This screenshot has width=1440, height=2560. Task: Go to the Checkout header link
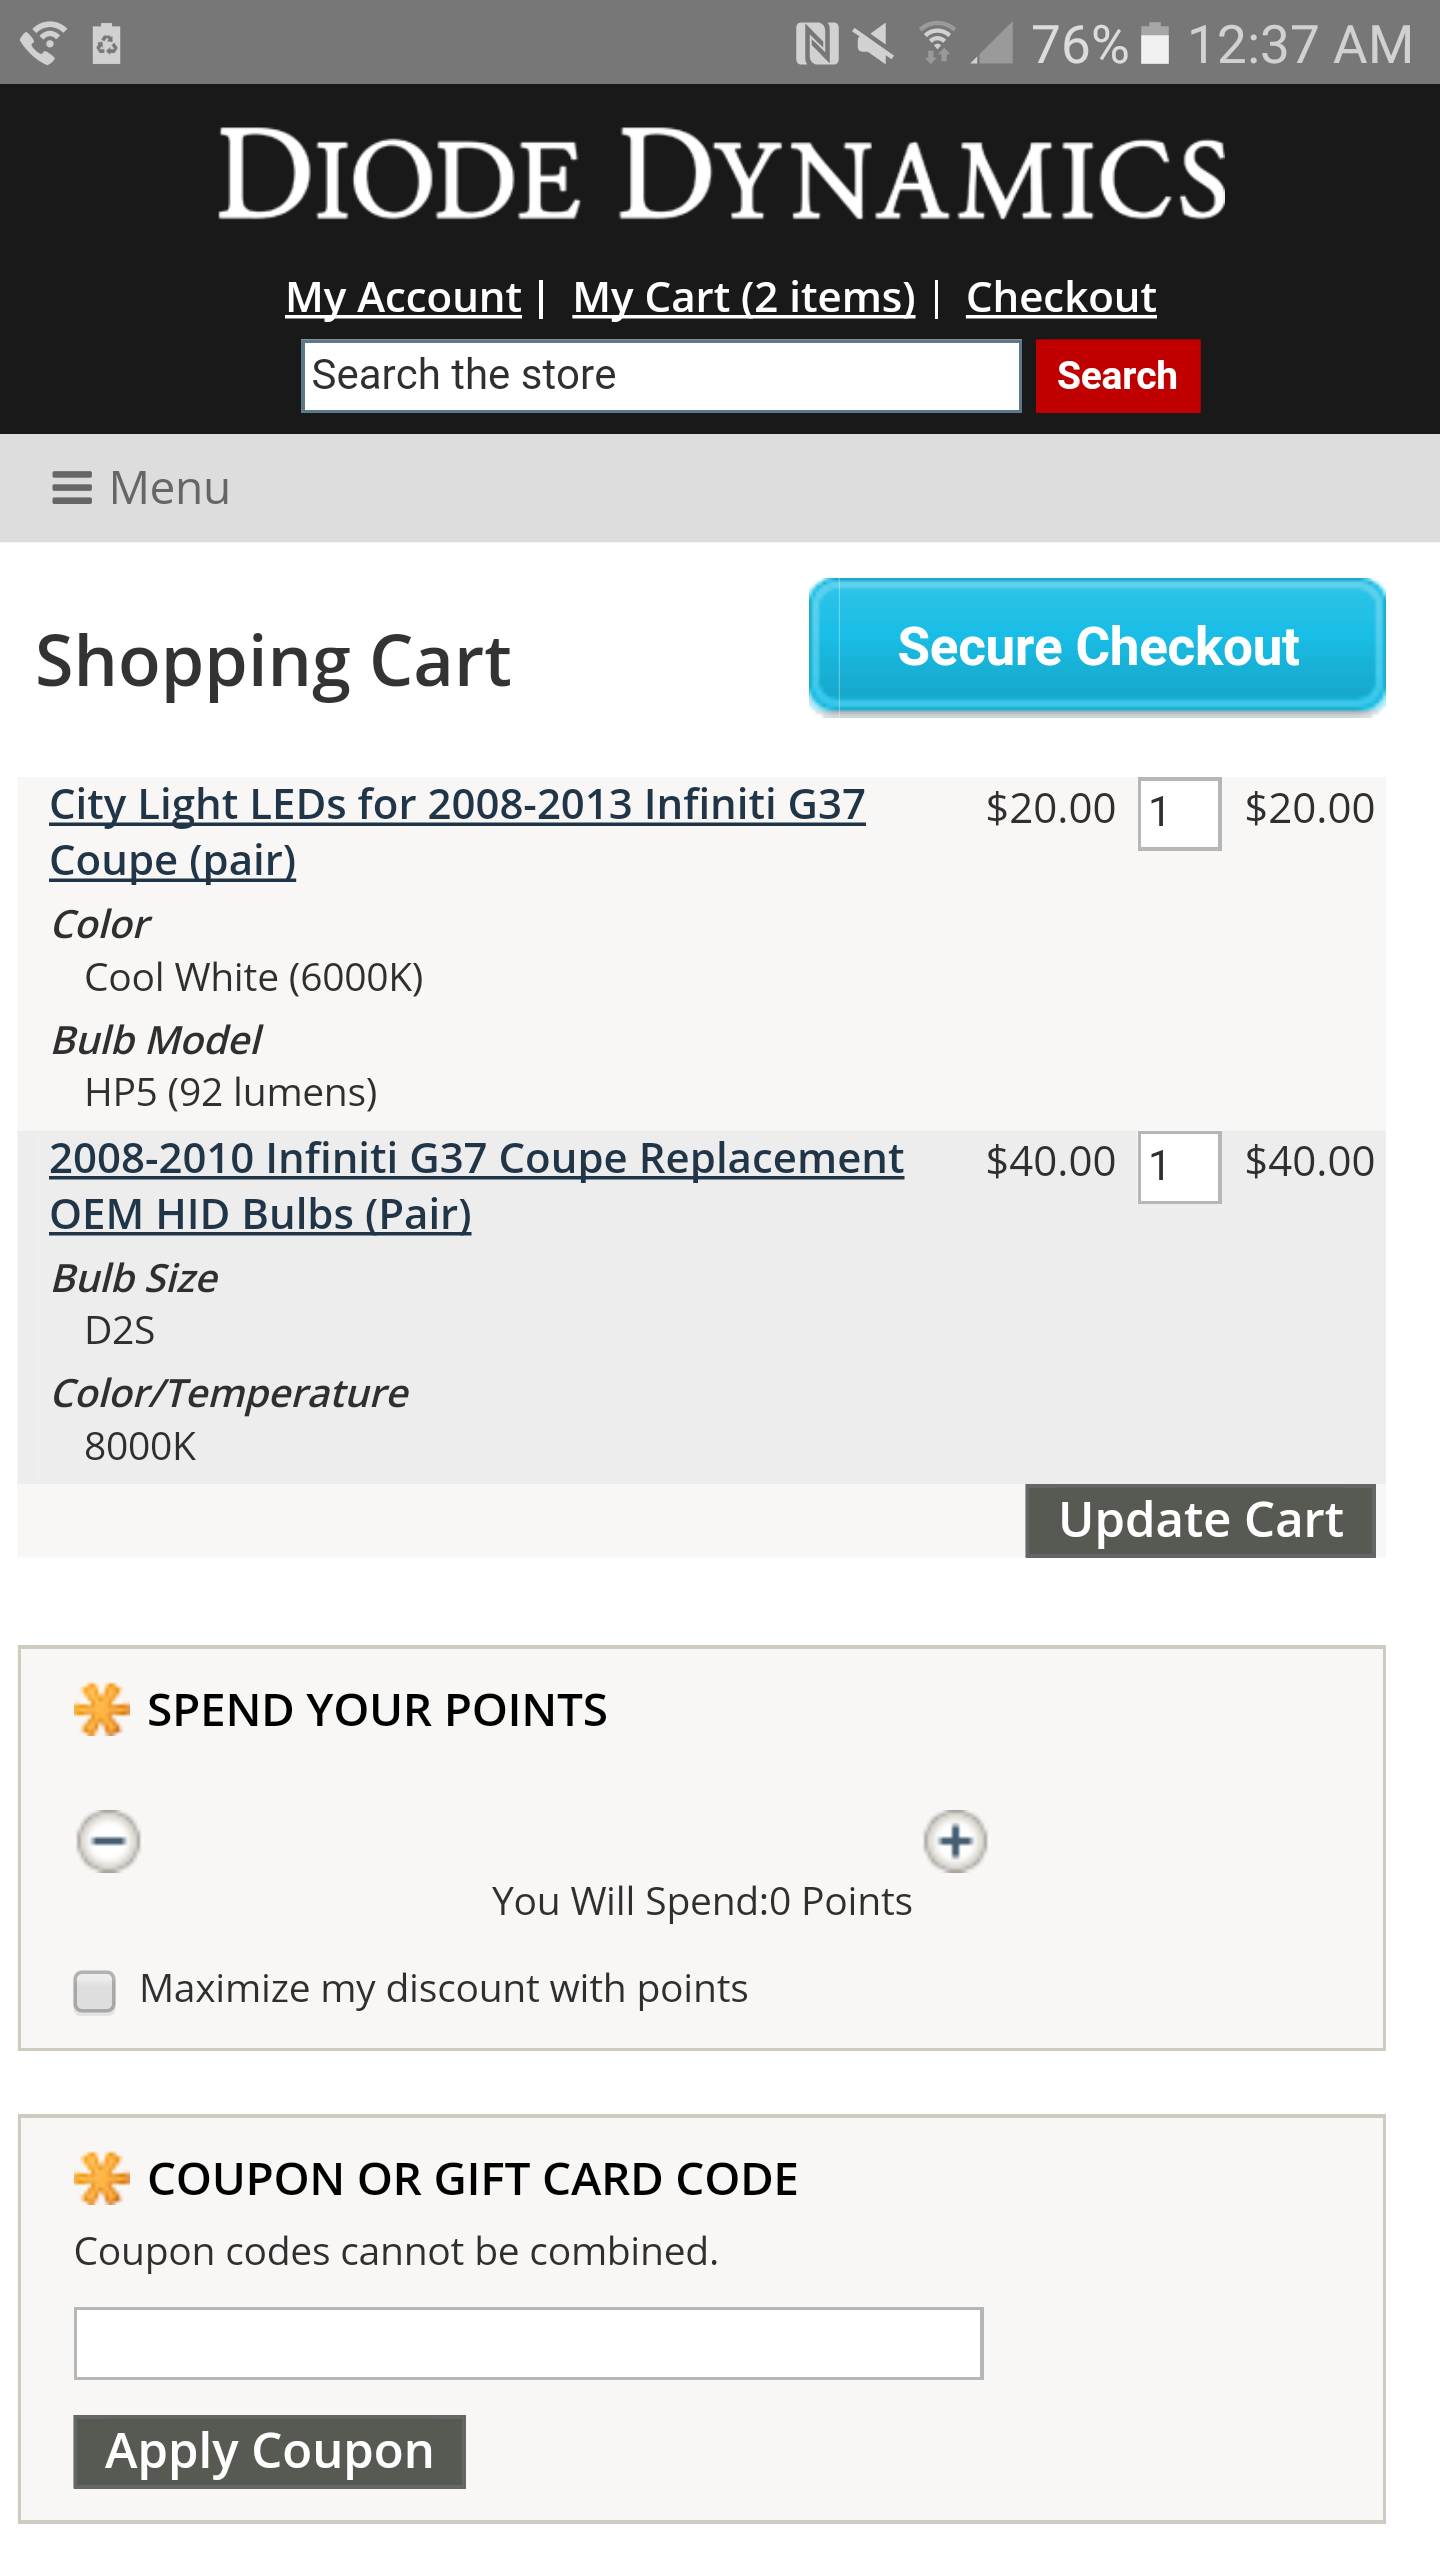(x=1061, y=297)
